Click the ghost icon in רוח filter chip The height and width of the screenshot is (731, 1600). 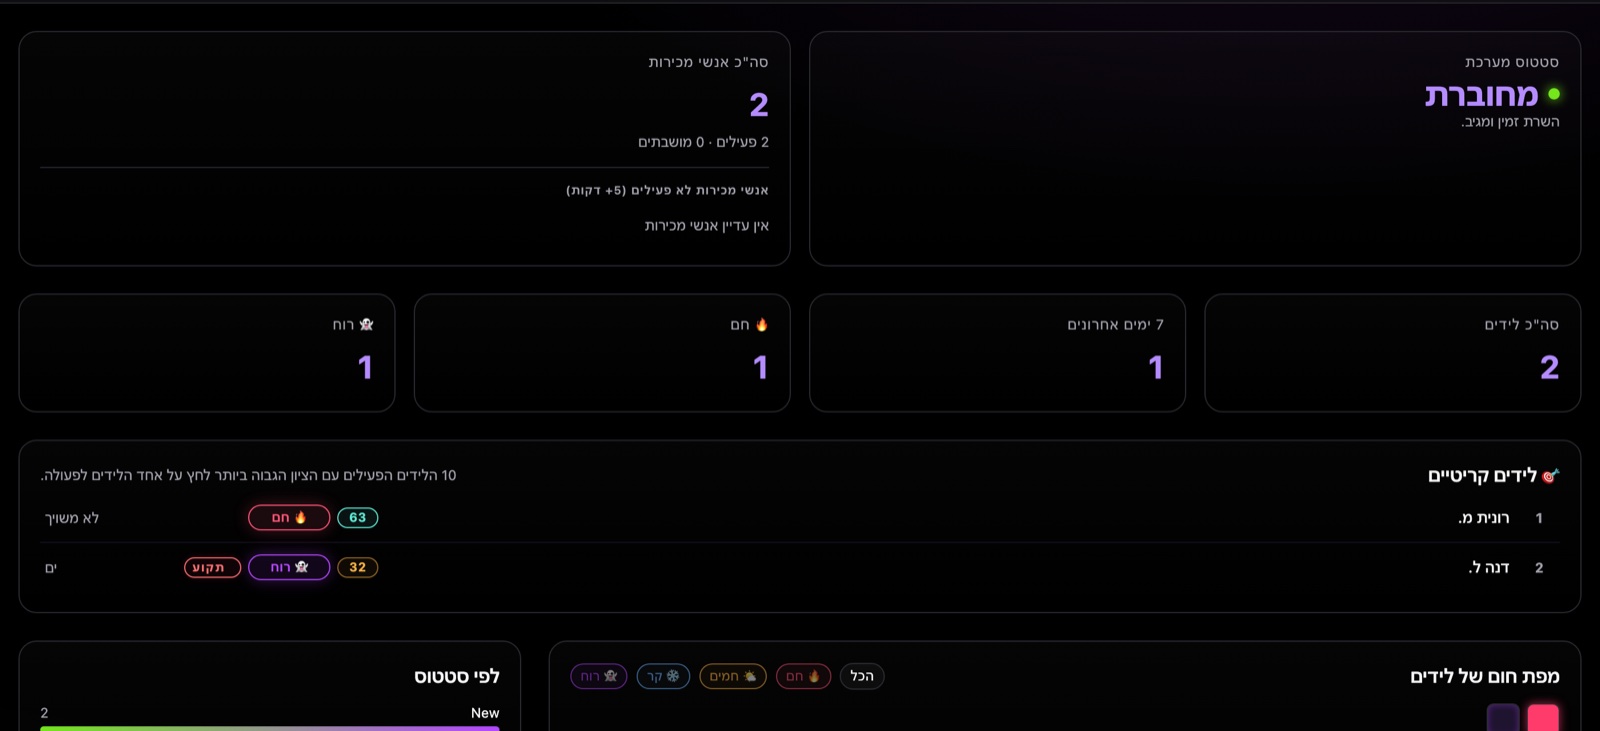[610, 676]
